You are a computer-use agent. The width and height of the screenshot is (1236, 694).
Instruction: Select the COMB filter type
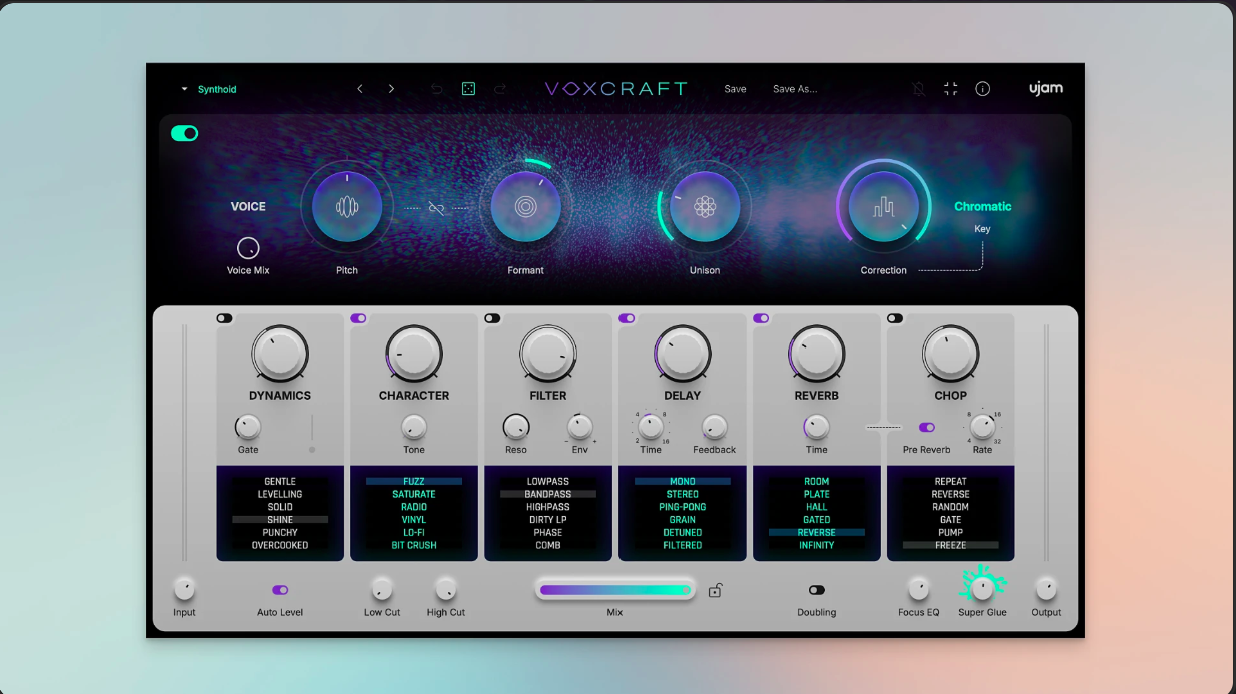[x=548, y=546]
